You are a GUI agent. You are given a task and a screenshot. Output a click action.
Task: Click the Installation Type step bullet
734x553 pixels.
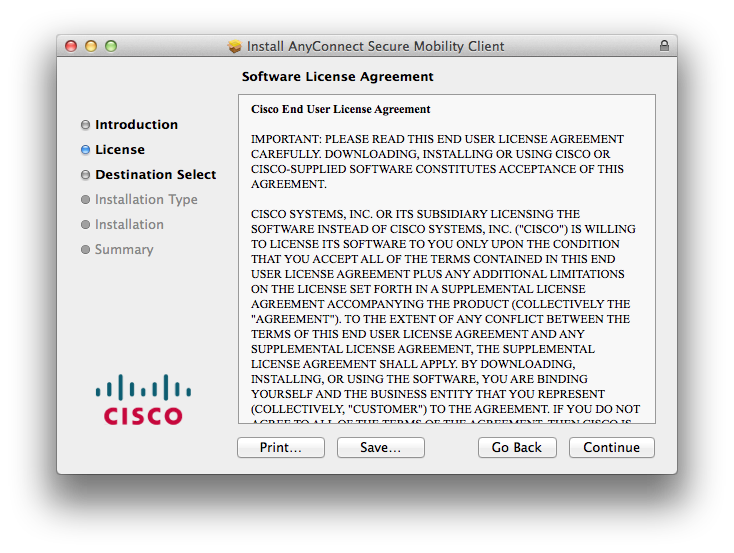[85, 199]
